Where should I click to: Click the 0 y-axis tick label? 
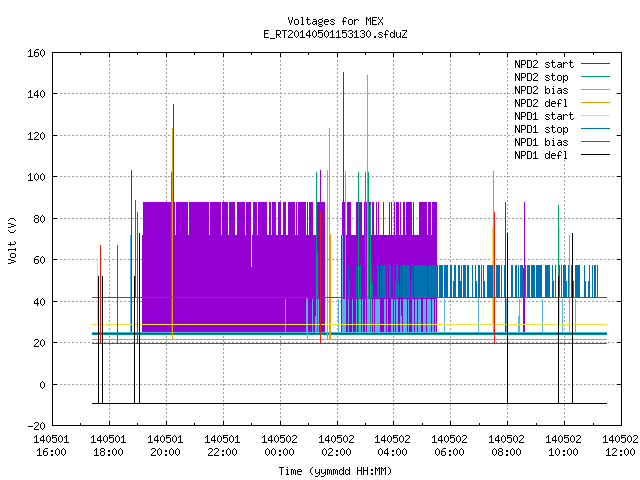tap(42, 384)
